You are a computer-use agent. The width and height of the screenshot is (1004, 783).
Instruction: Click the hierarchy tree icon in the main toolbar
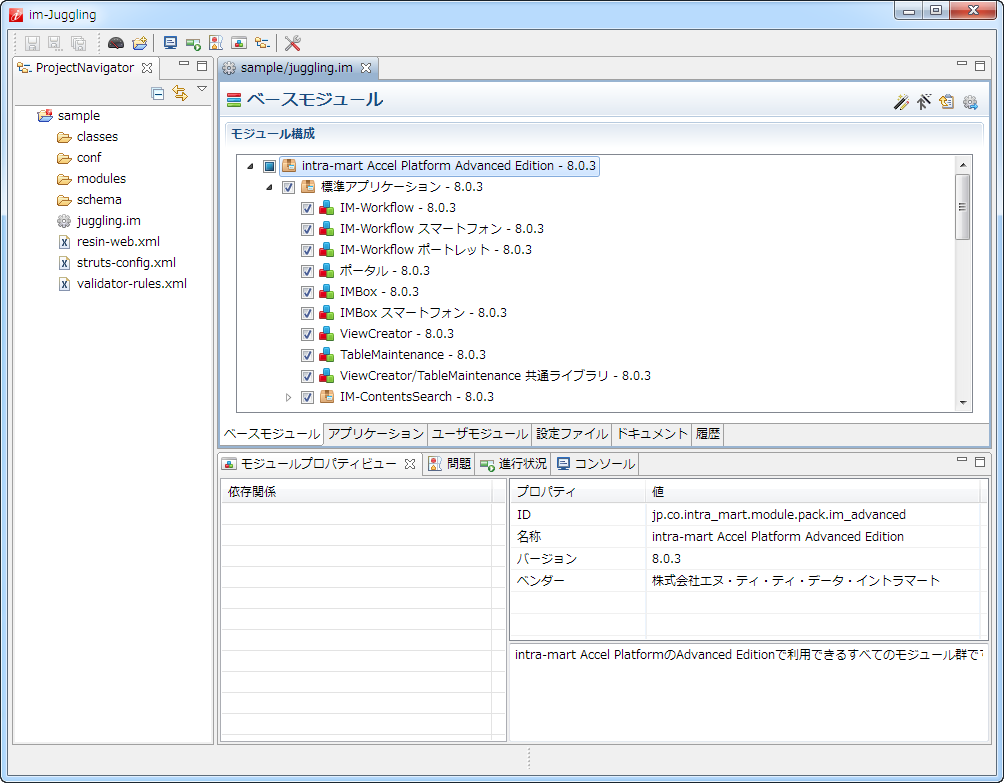(262, 43)
